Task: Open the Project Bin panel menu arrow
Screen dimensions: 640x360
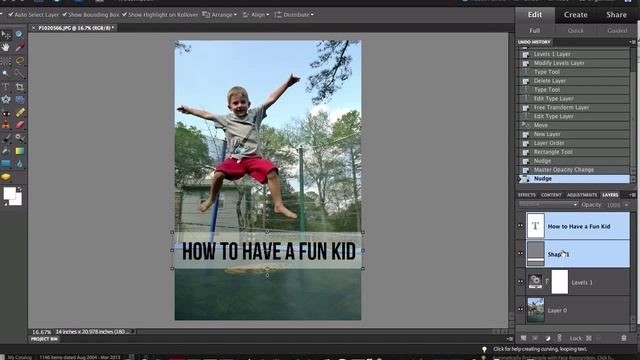Action: 510,339
